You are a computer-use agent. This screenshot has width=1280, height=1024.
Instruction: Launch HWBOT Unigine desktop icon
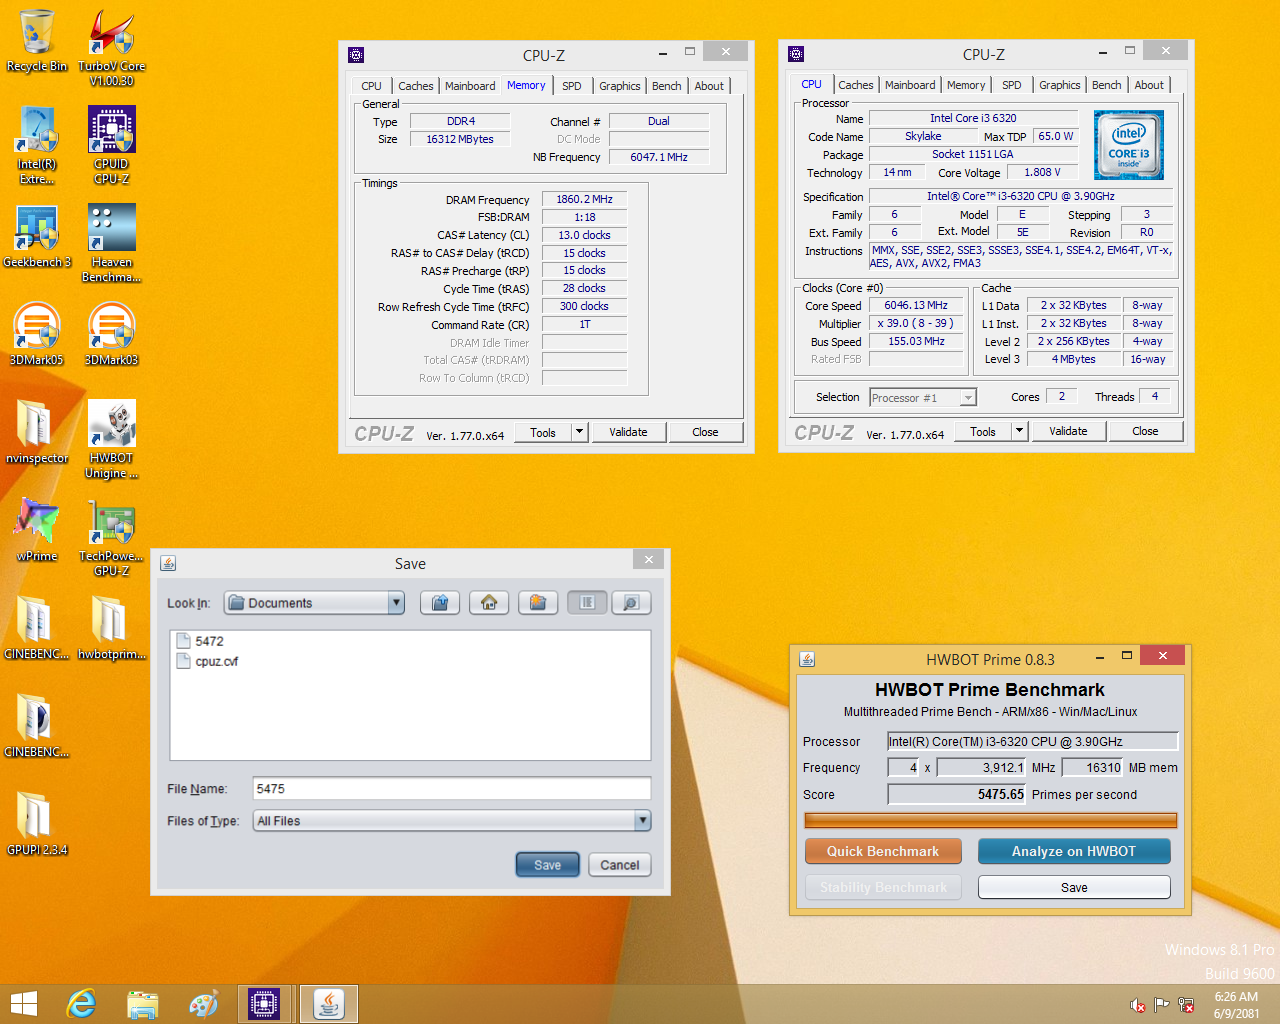tap(111, 439)
